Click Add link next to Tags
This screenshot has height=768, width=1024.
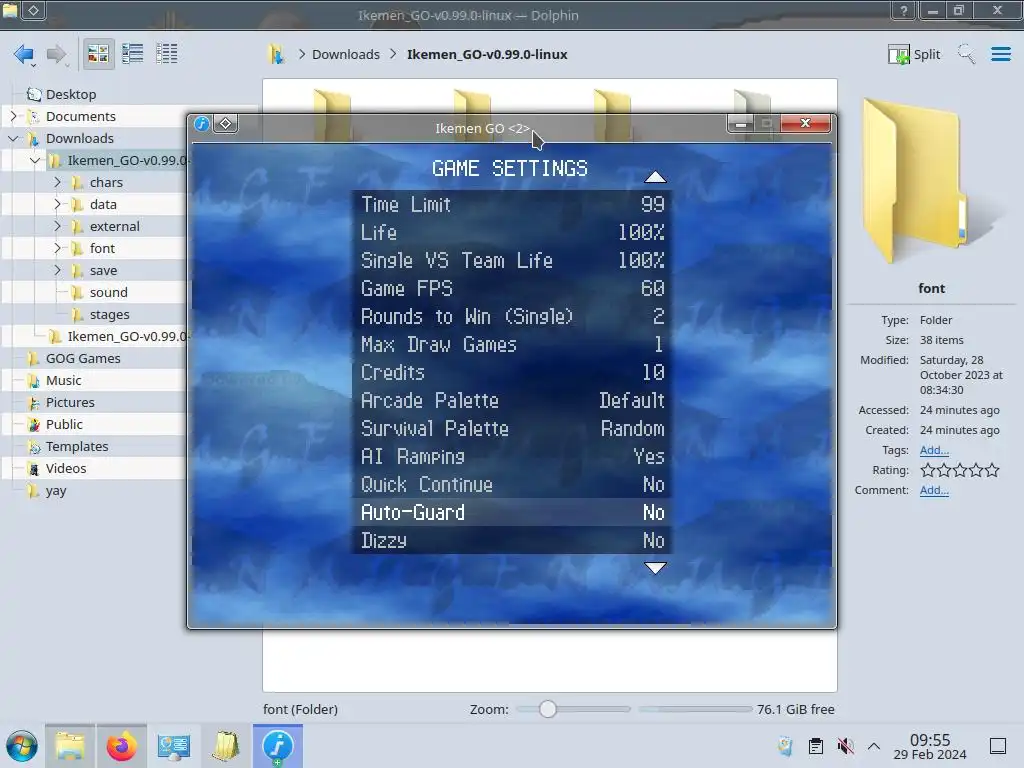point(934,450)
